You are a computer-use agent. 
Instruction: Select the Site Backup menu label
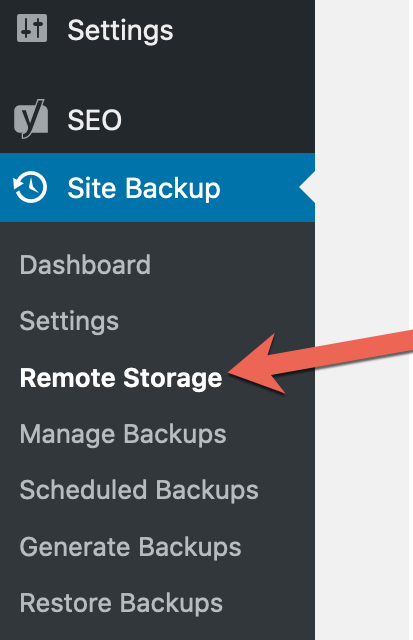pos(144,189)
